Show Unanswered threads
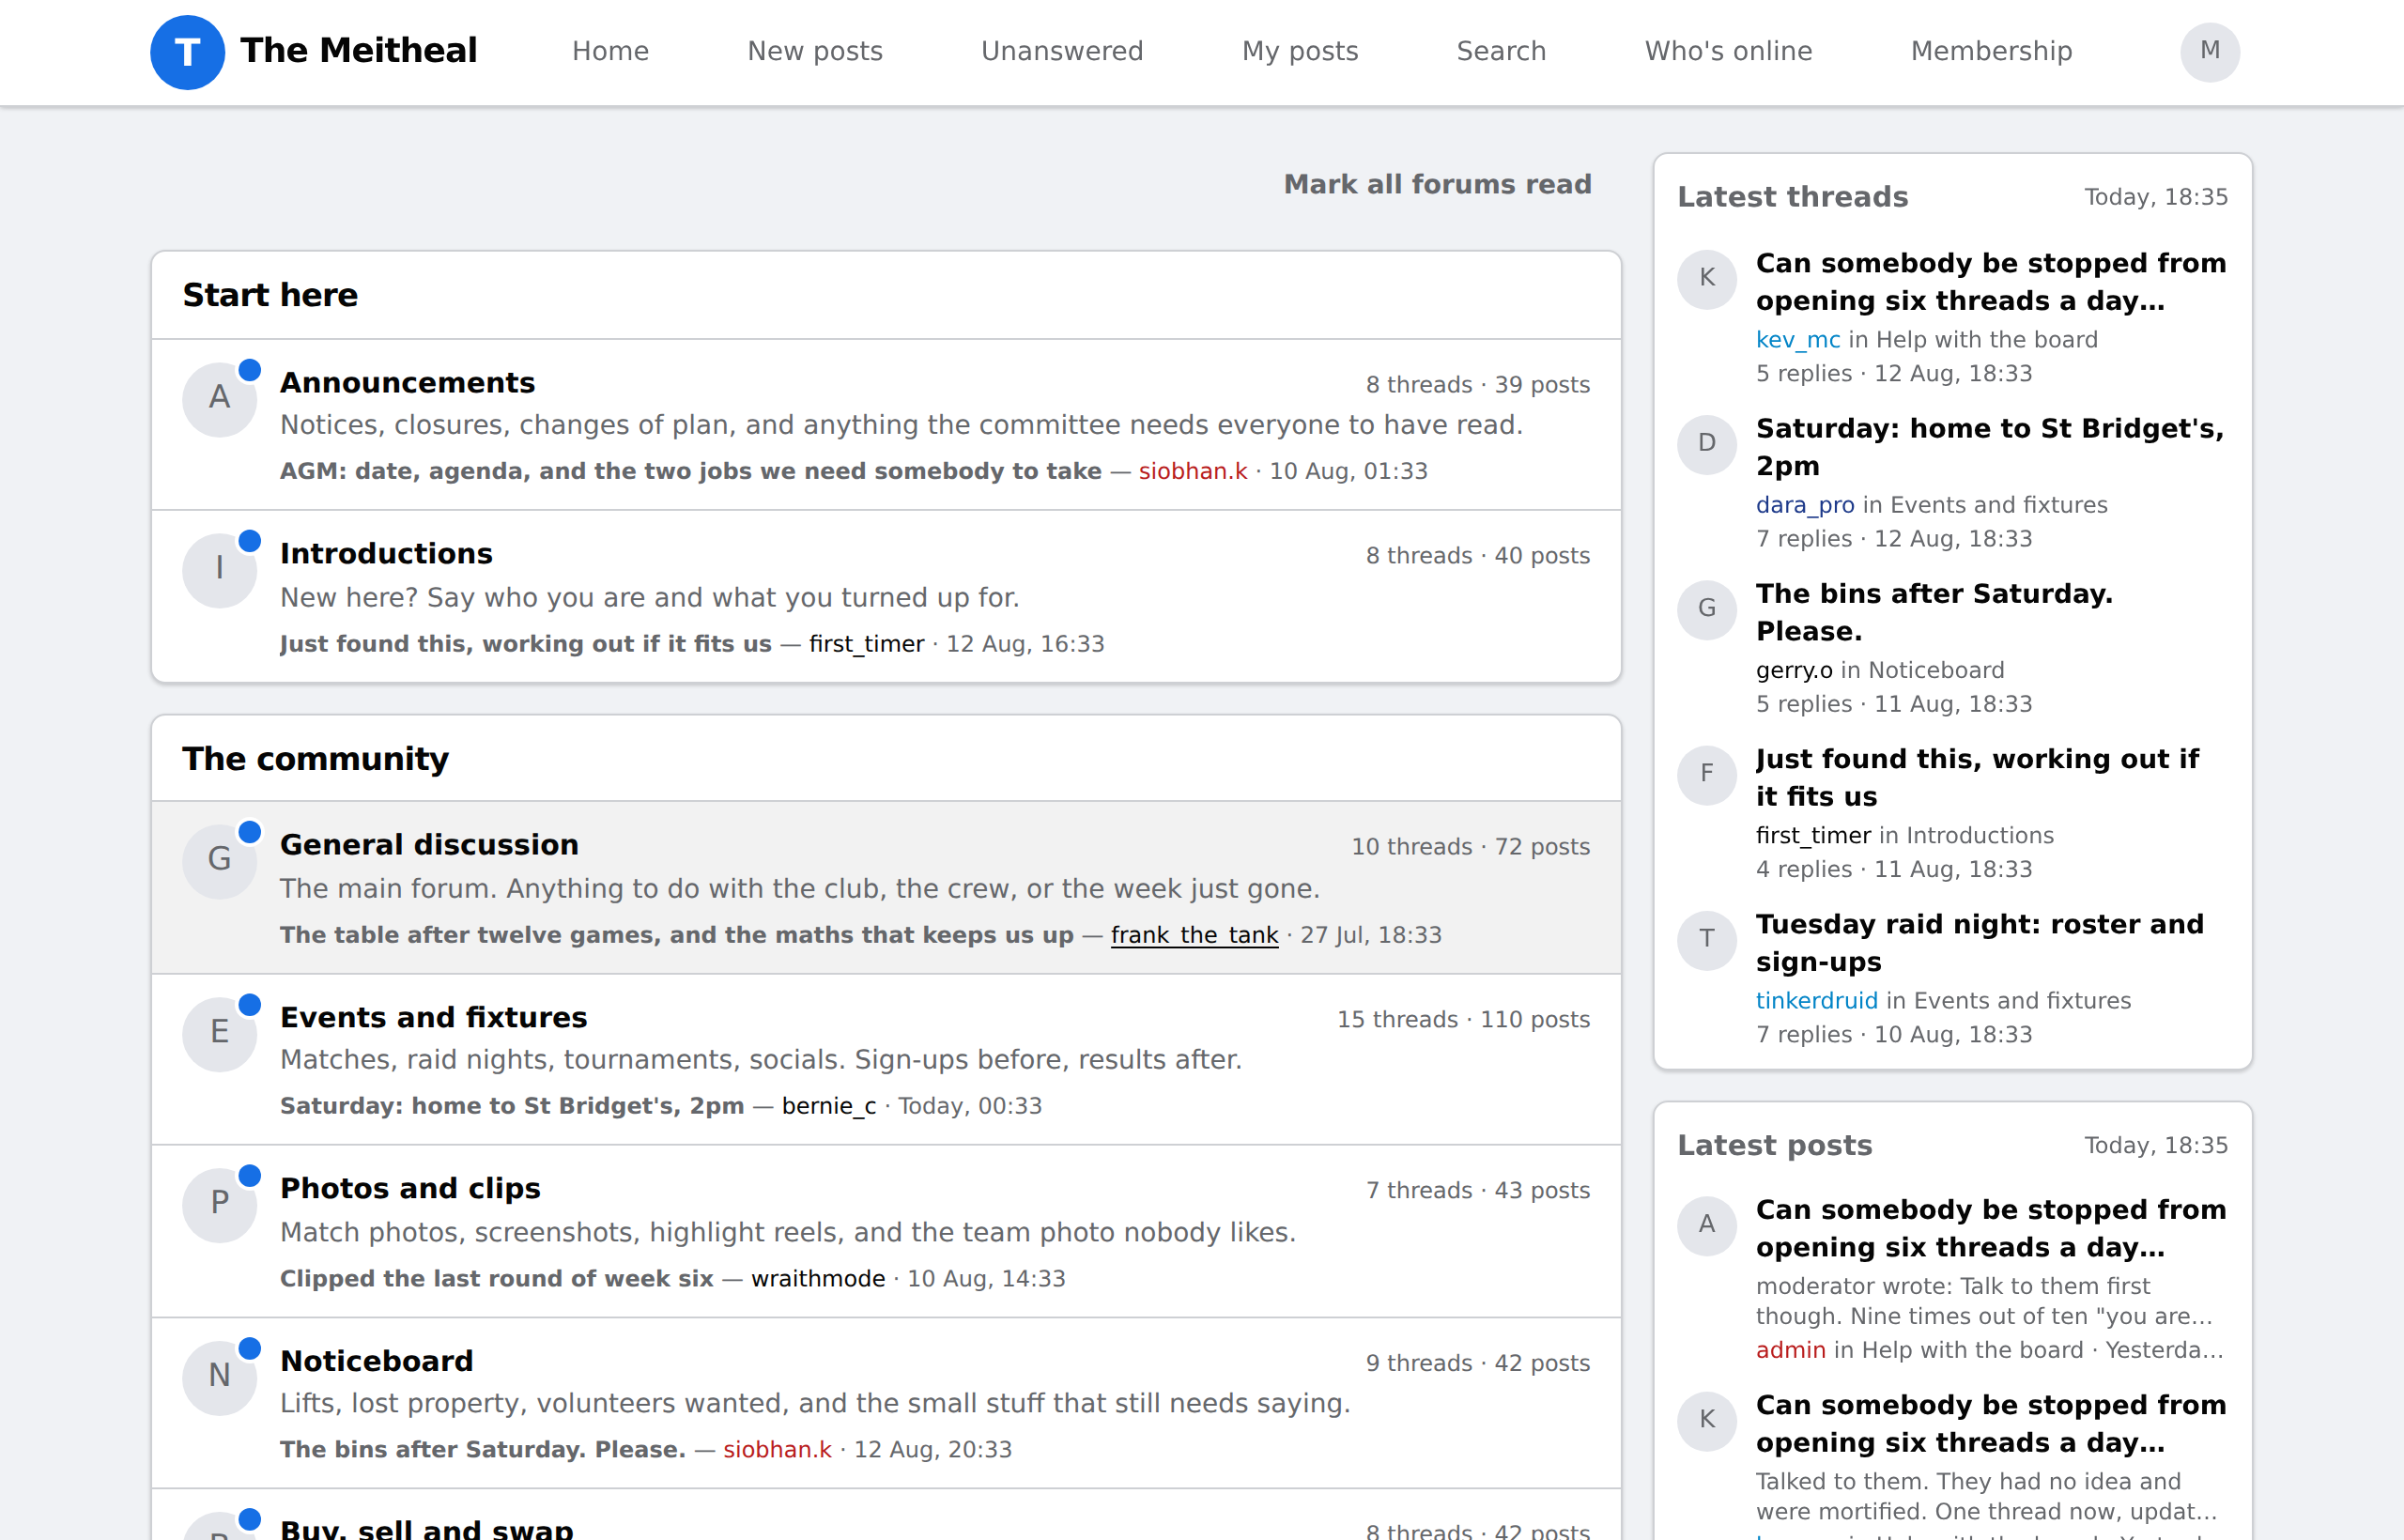This screenshot has width=2404, height=1540. pyautogui.click(x=1062, y=51)
